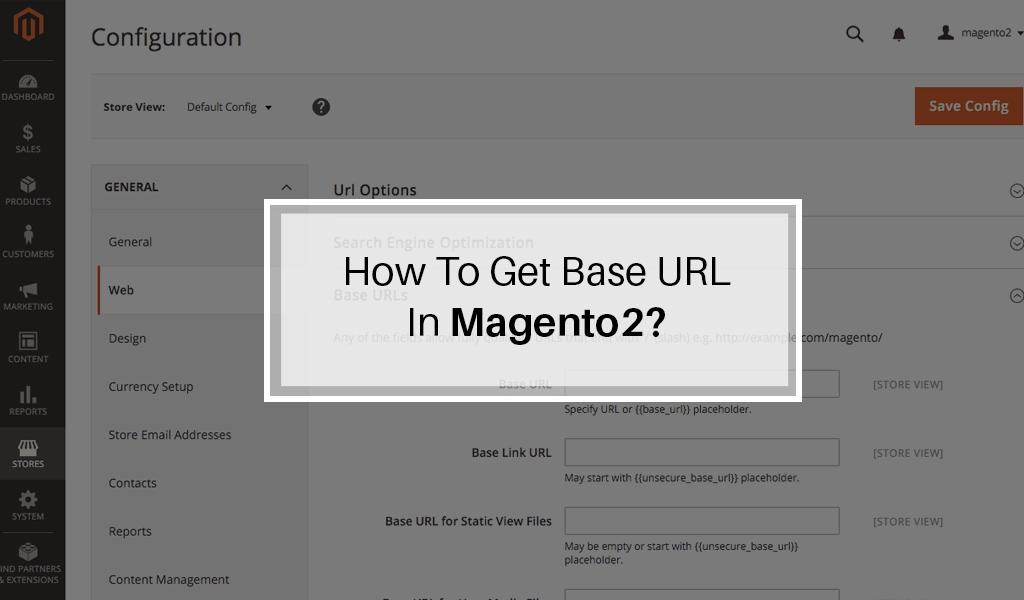The height and width of the screenshot is (600, 1024).
Task: Open Find Partners & Extensions
Action: (x=28, y=564)
